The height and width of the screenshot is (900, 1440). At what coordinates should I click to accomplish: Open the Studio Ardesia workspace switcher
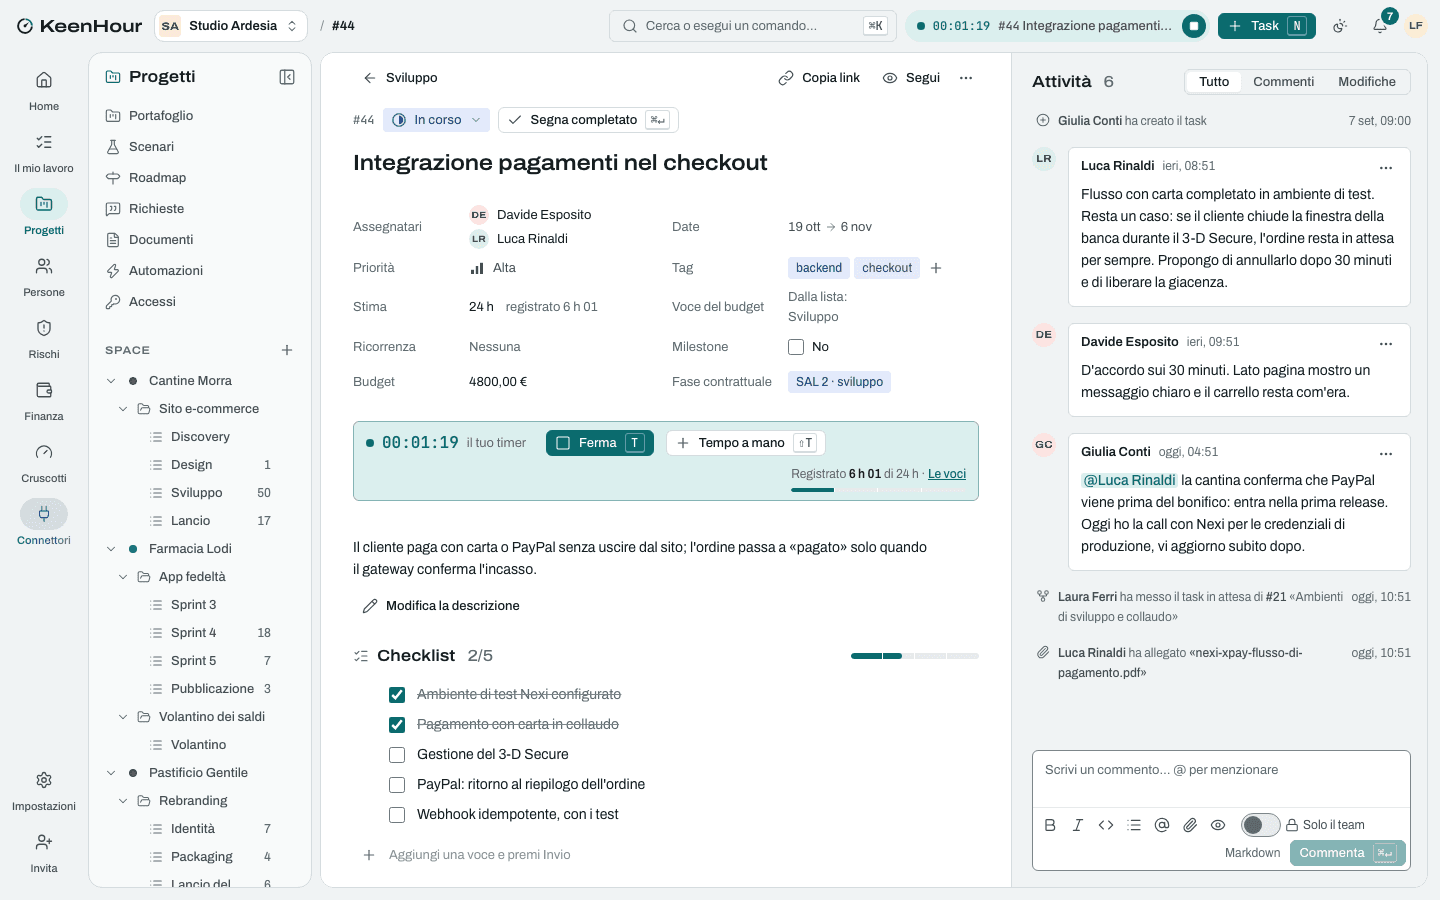pyautogui.click(x=231, y=26)
